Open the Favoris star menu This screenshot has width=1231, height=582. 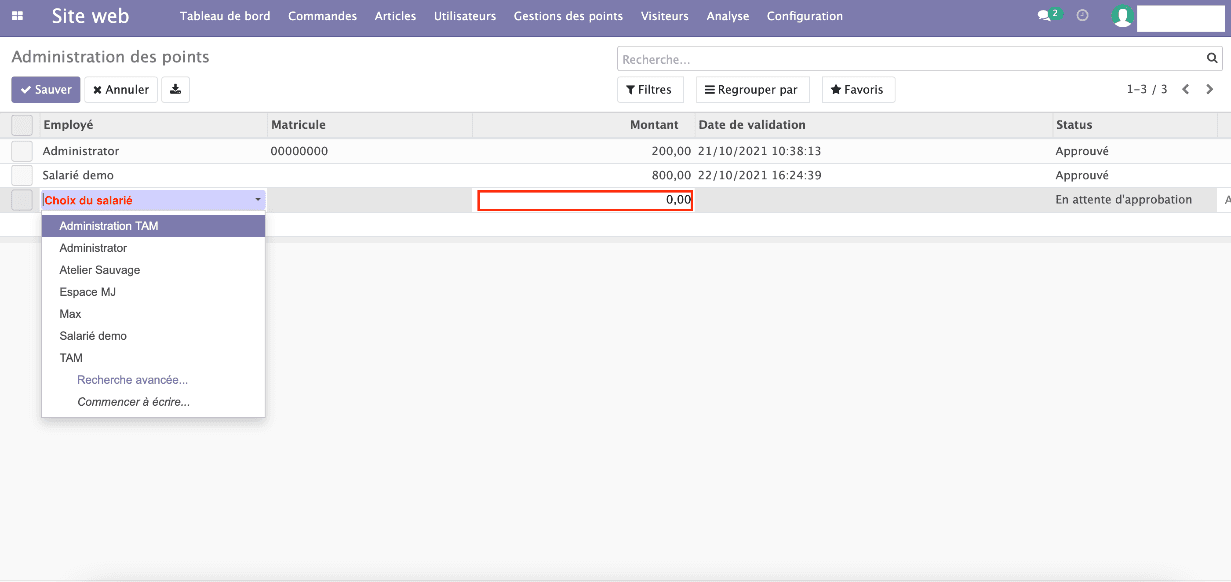coord(858,89)
